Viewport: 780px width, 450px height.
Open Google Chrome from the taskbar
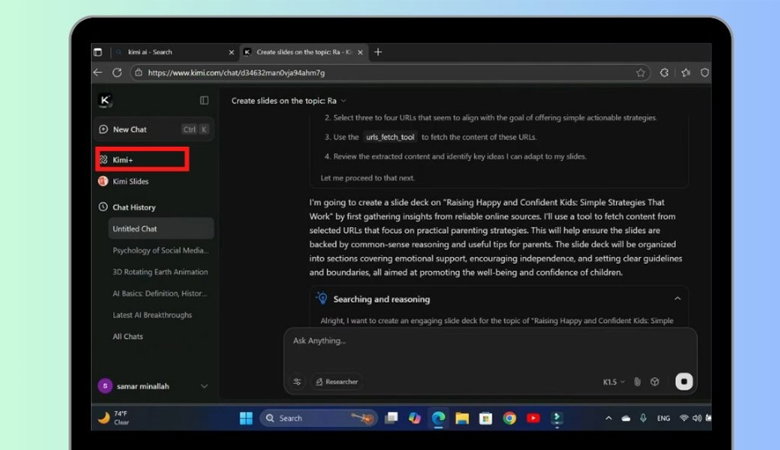tap(509, 418)
